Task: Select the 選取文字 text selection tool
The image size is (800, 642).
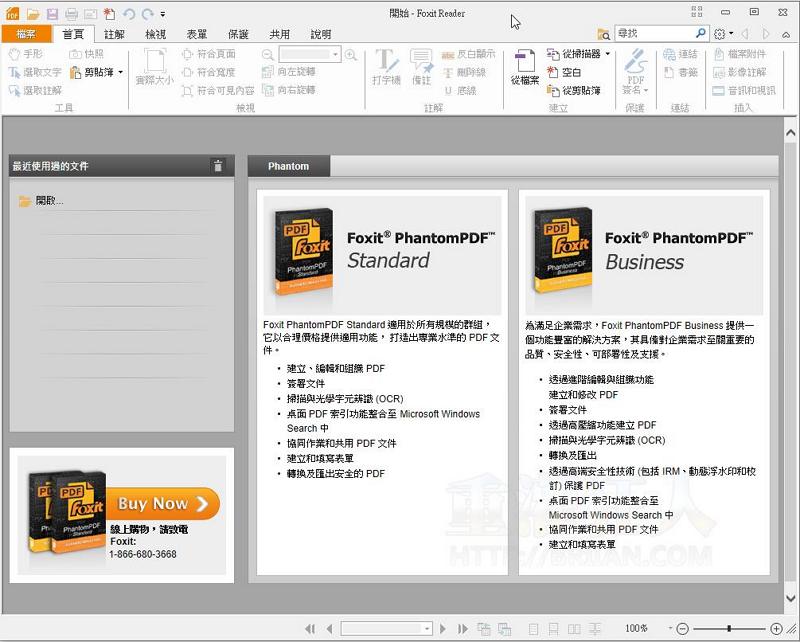Action: [35, 72]
